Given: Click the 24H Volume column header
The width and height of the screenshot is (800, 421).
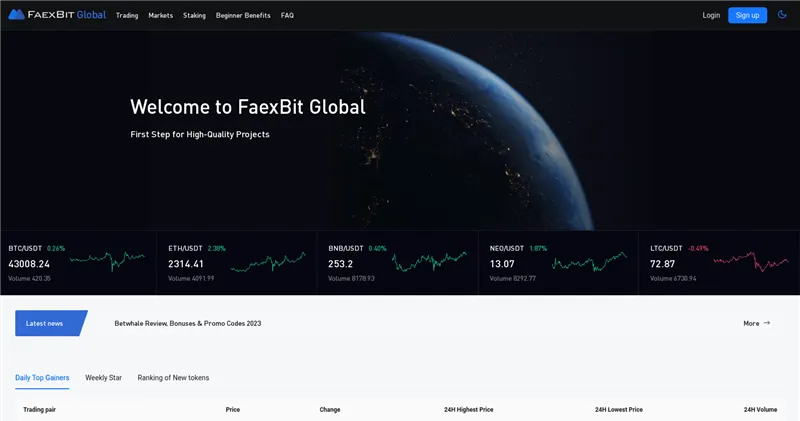Looking at the screenshot, I should (760, 409).
